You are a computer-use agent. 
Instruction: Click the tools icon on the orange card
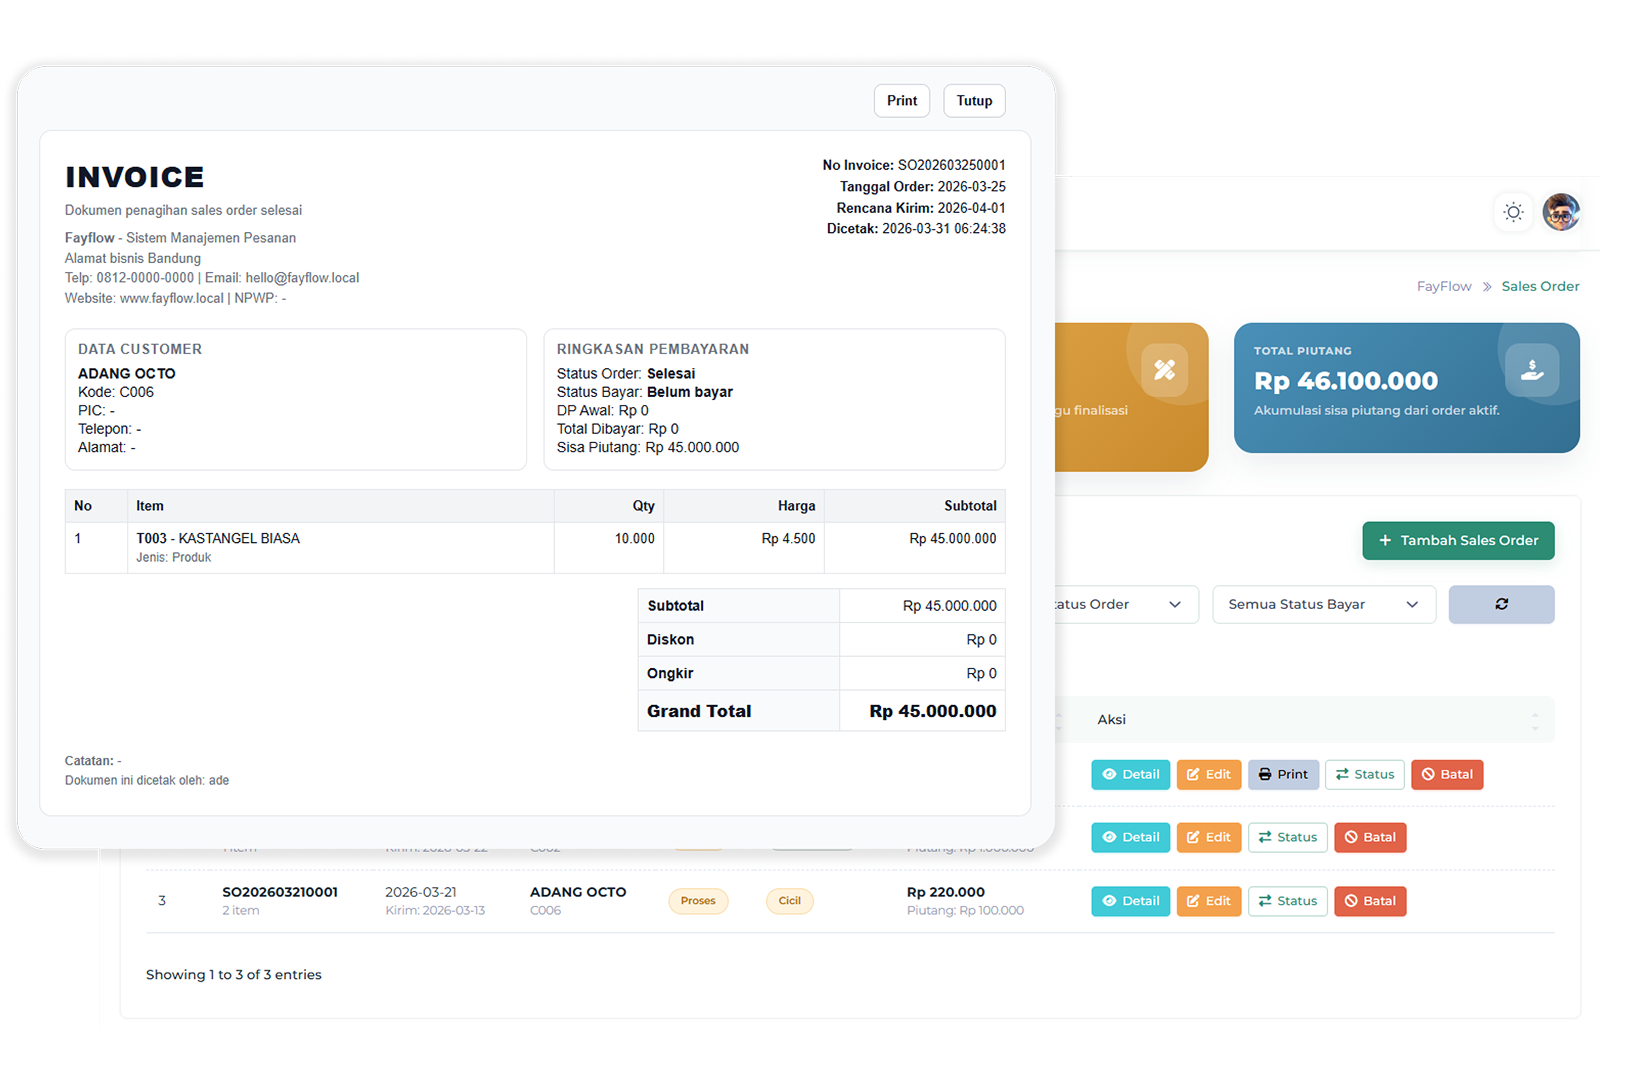(1164, 370)
